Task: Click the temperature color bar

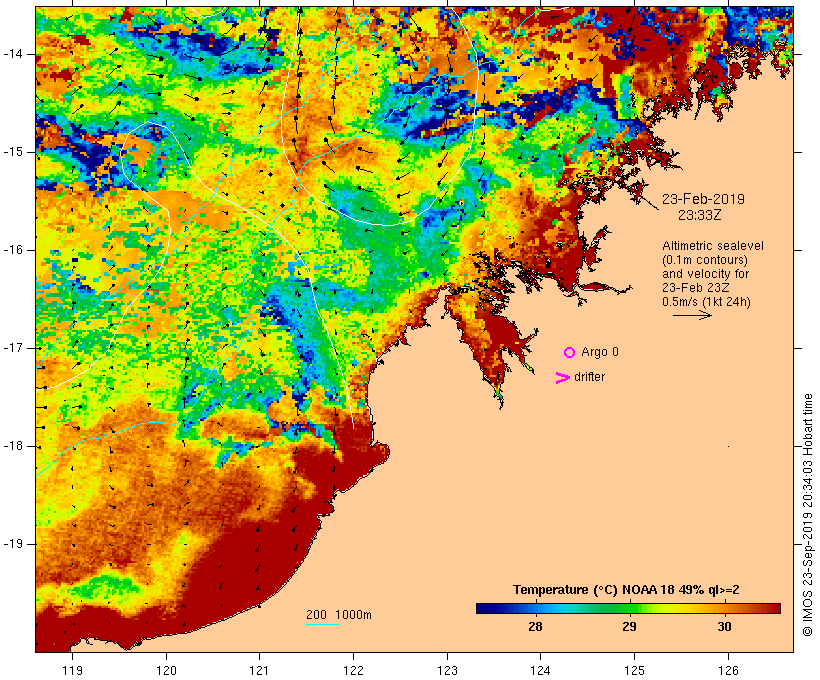Action: [628, 608]
